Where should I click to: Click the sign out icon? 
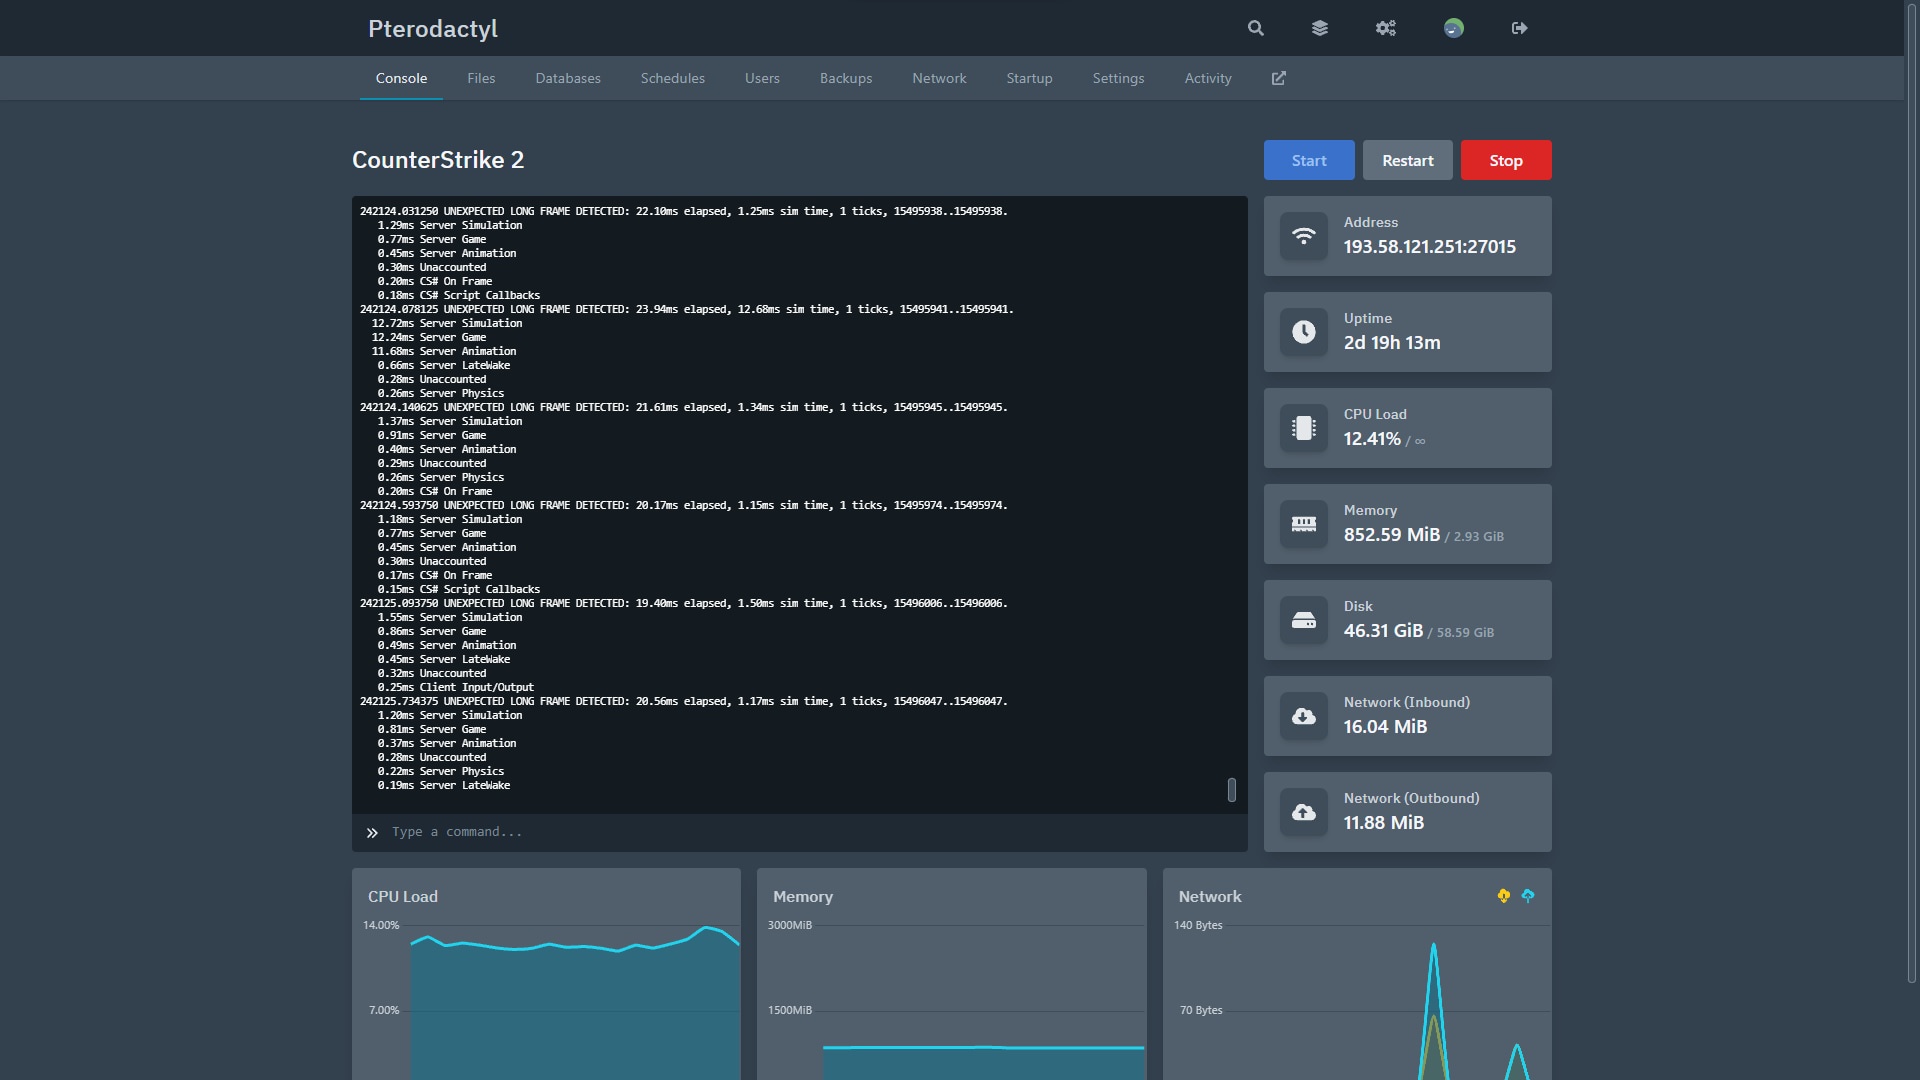pos(1520,28)
